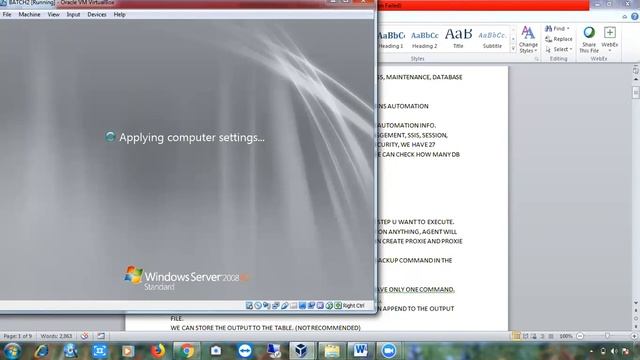The image size is (640, 360).
Task: Click the Word vertical scrollbar thumb
Action: (636, 92)
